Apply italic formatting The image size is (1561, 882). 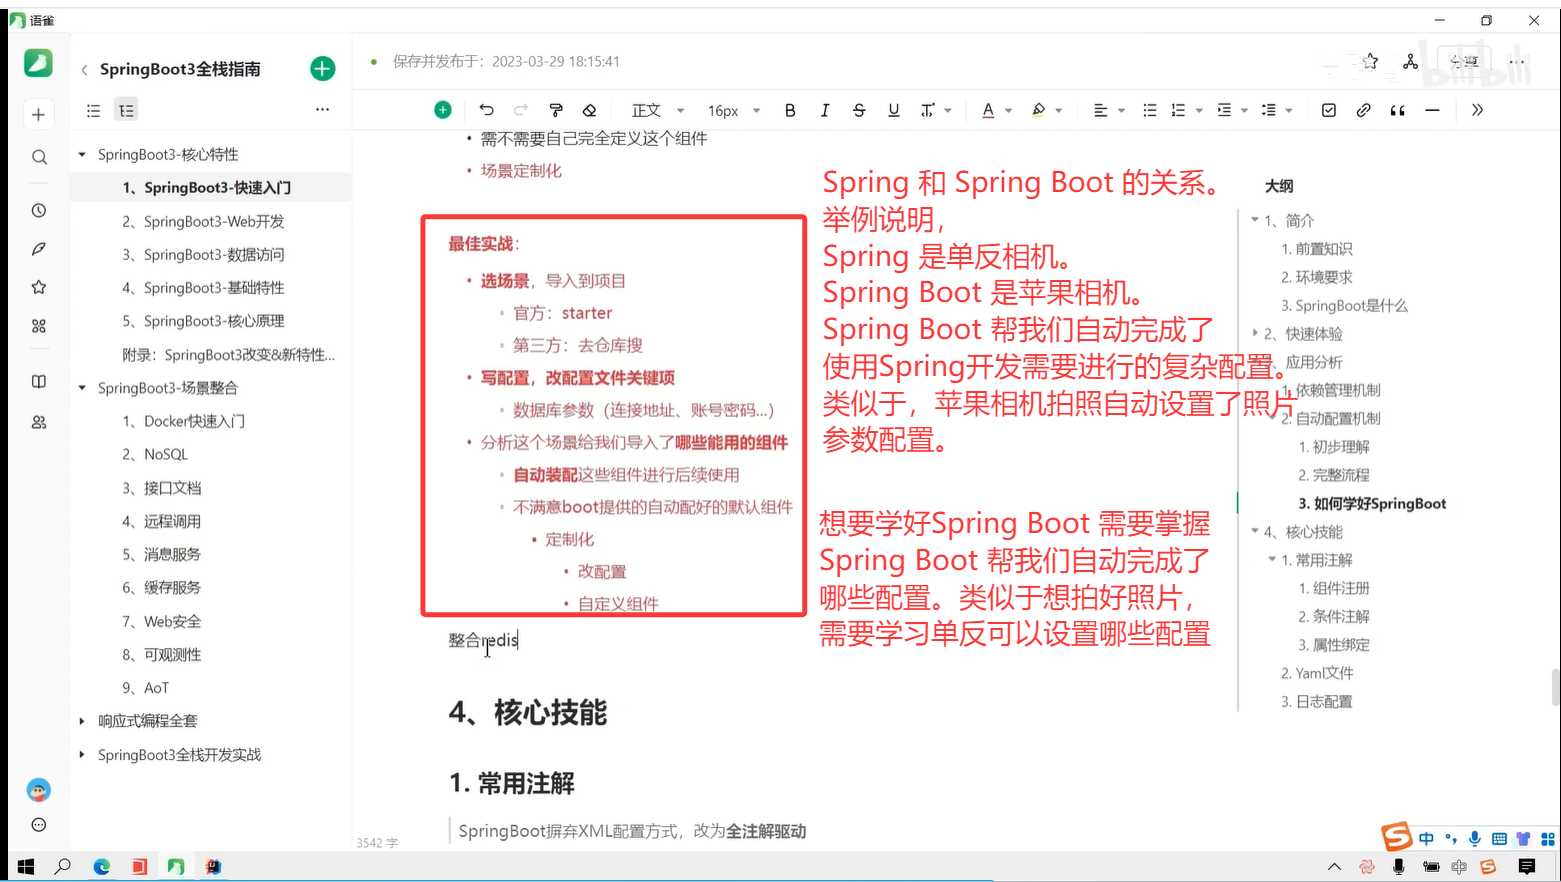tap(825, 110)
